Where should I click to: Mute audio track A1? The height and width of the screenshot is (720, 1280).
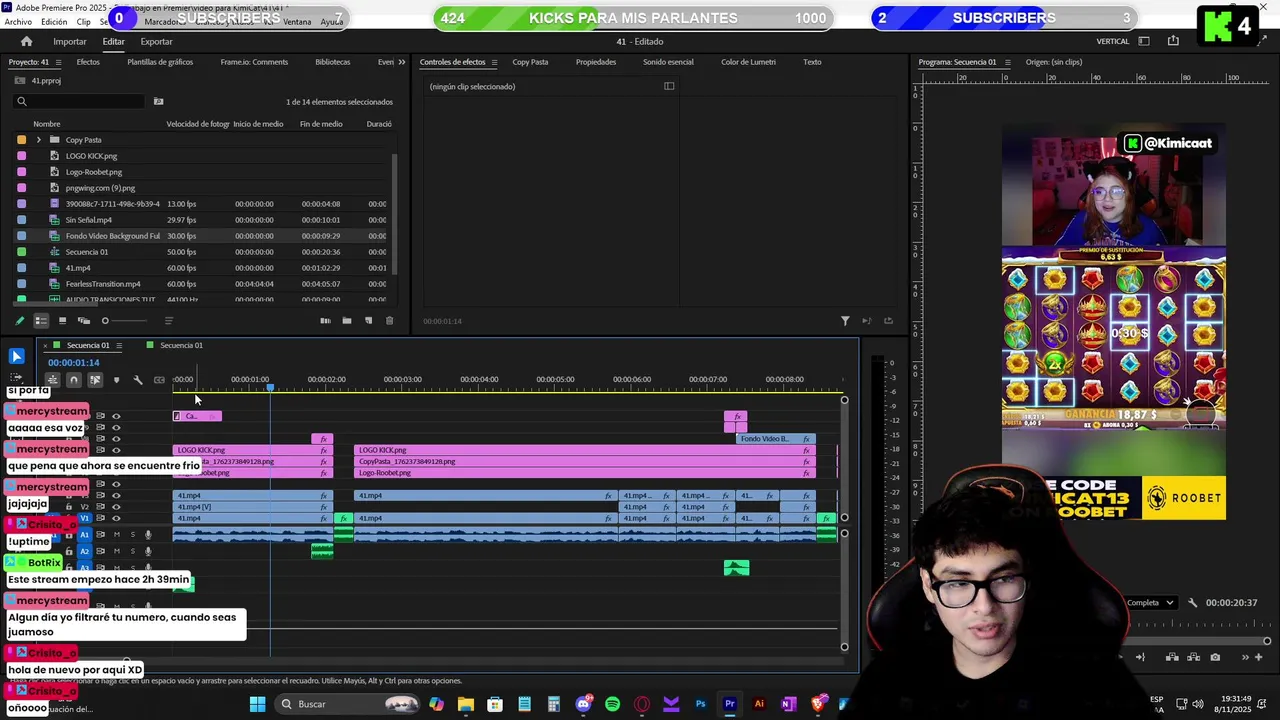(116, 535)
